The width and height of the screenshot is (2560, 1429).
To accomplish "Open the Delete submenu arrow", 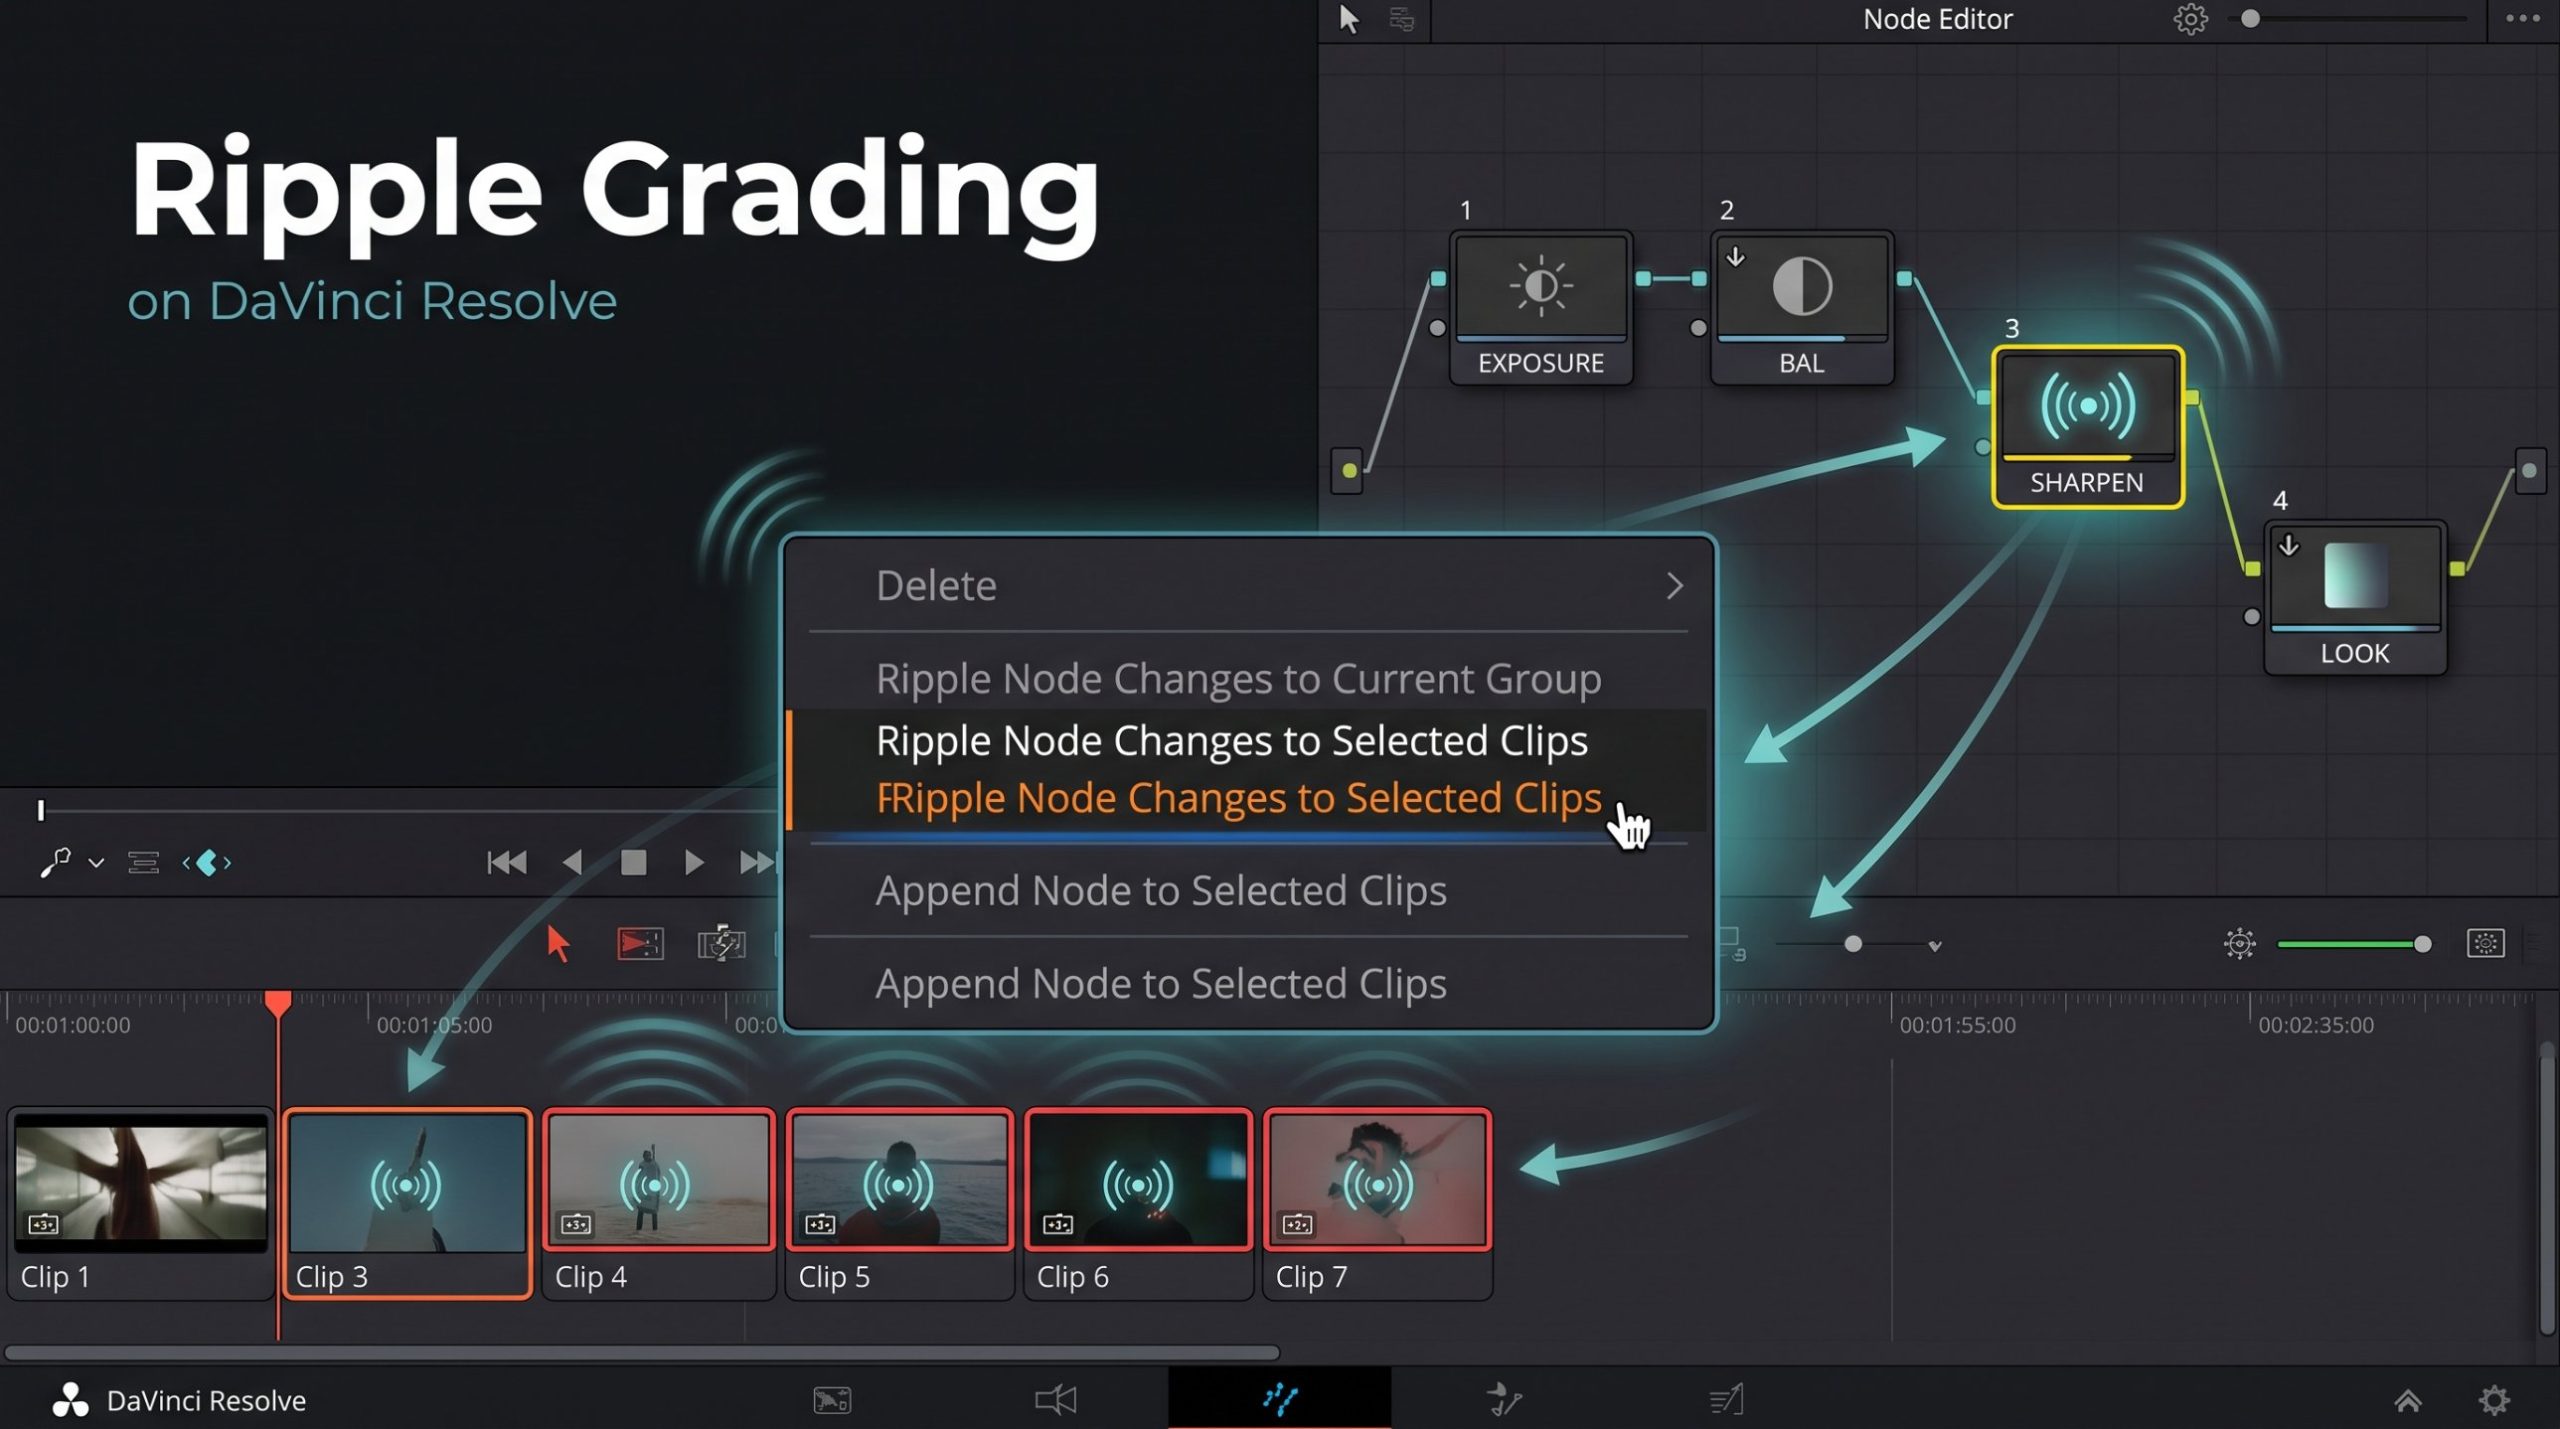I will [x=1675, y=586].
